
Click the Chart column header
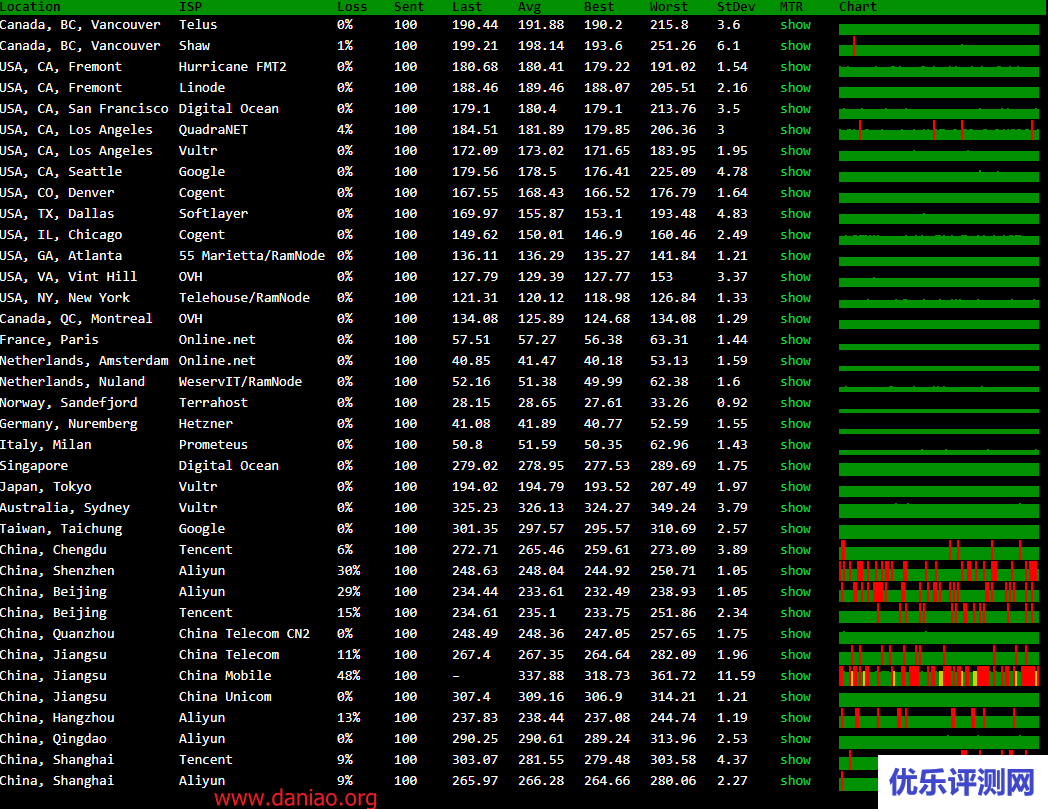(x=858, y=7)
